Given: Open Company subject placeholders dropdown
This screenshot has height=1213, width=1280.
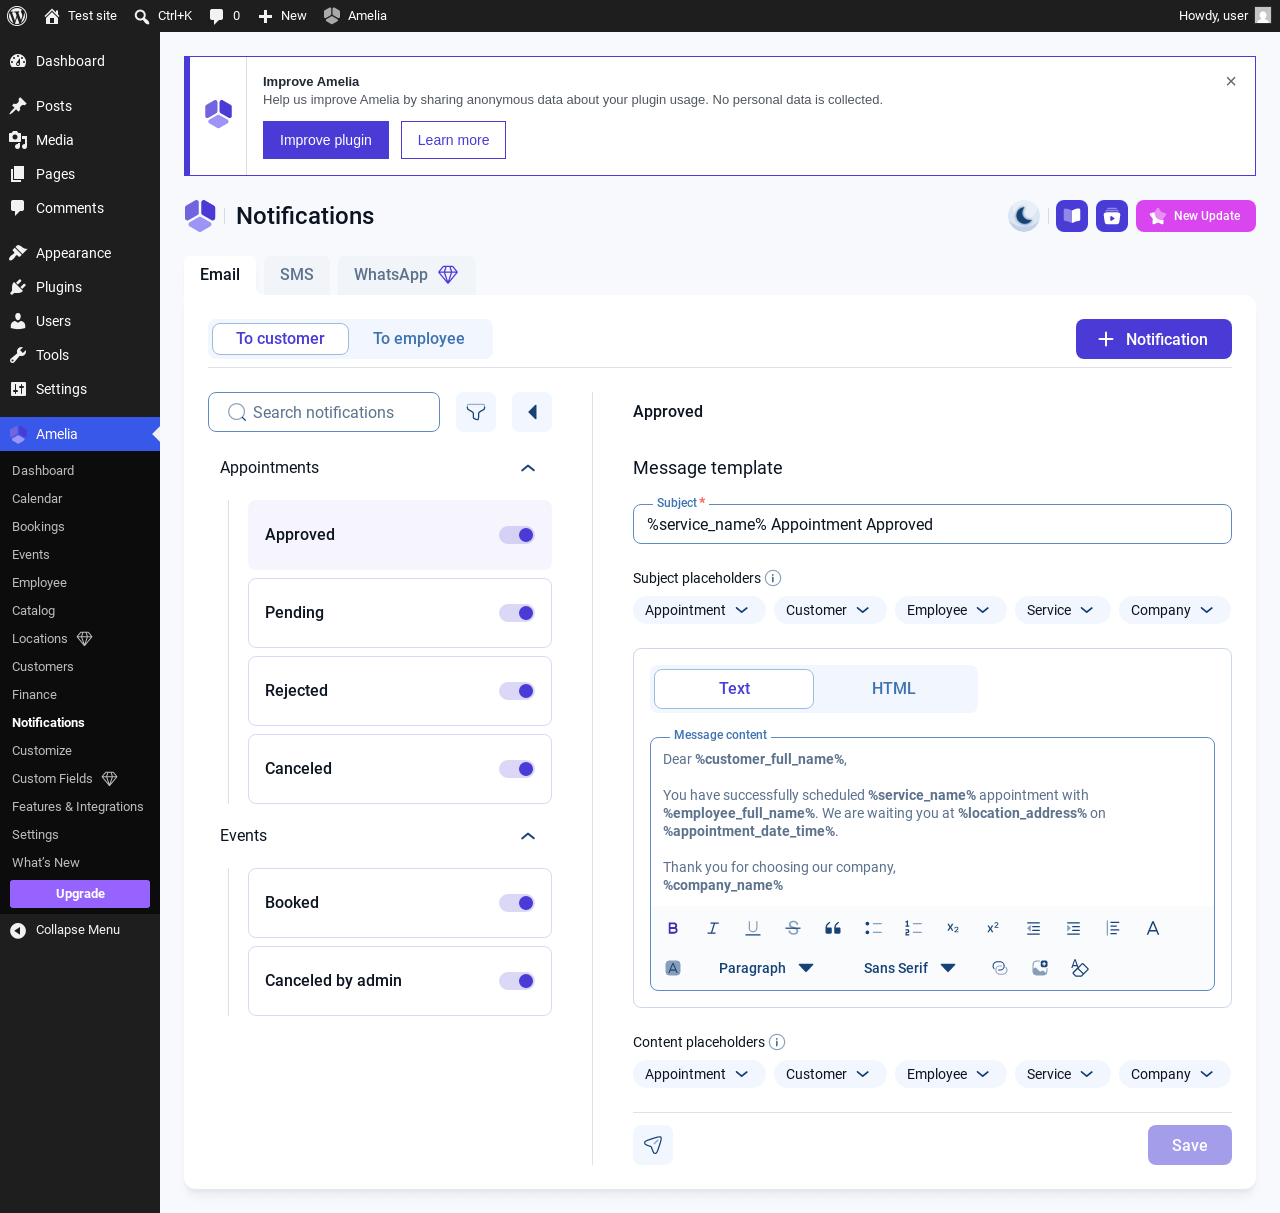Looking at the screenshot, I should 1175,610.
